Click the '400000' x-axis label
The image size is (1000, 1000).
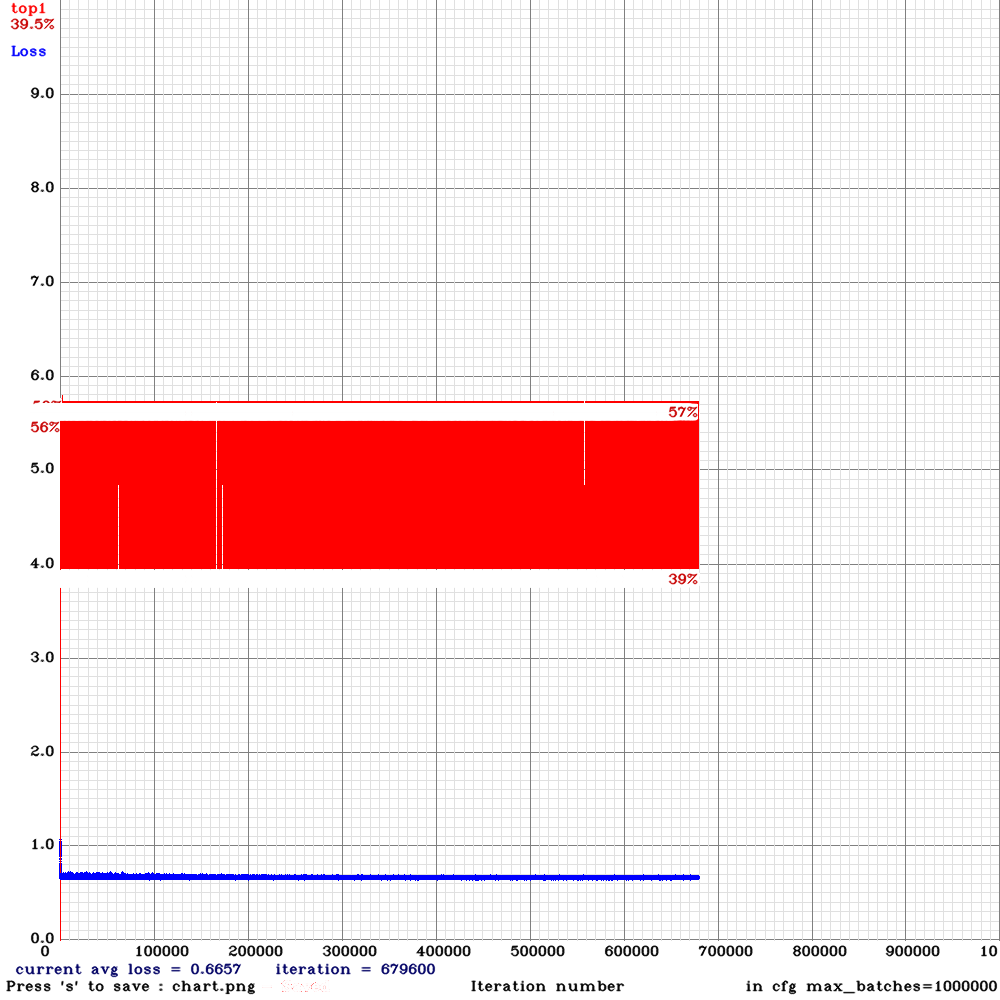pos(443,952)
